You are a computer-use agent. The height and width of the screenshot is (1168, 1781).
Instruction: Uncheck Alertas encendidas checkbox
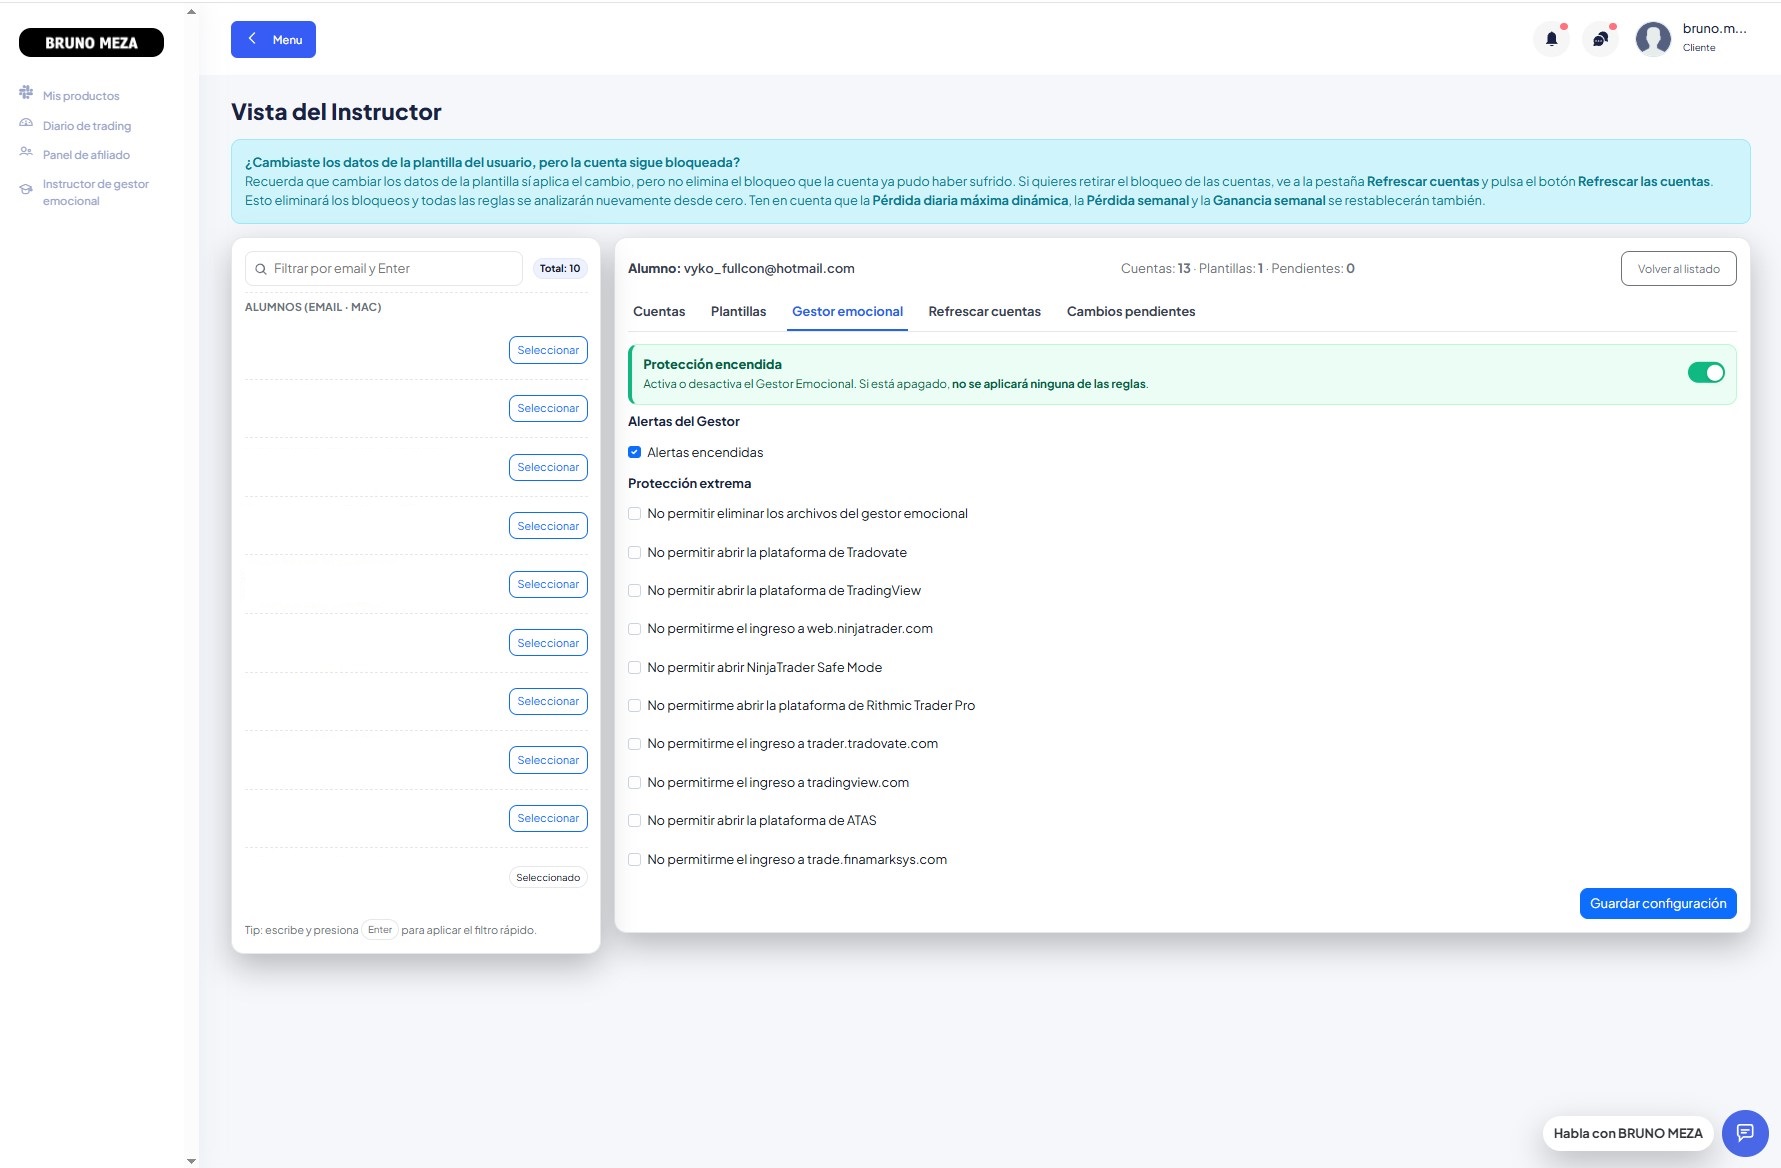(x=634, y=452)
